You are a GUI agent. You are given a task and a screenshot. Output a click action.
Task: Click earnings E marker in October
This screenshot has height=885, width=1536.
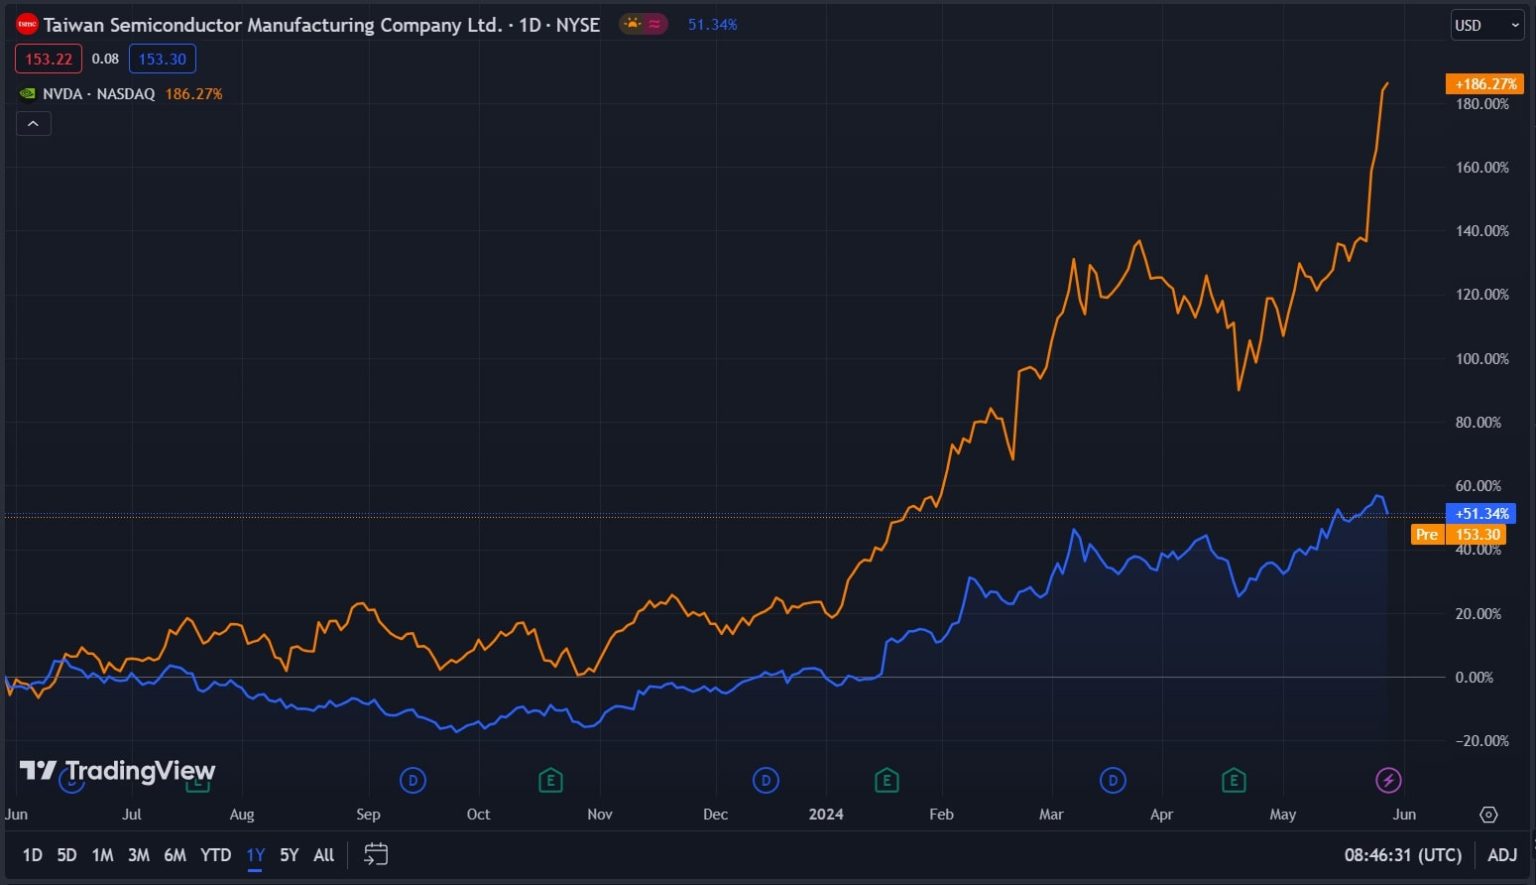coord(550,780)
